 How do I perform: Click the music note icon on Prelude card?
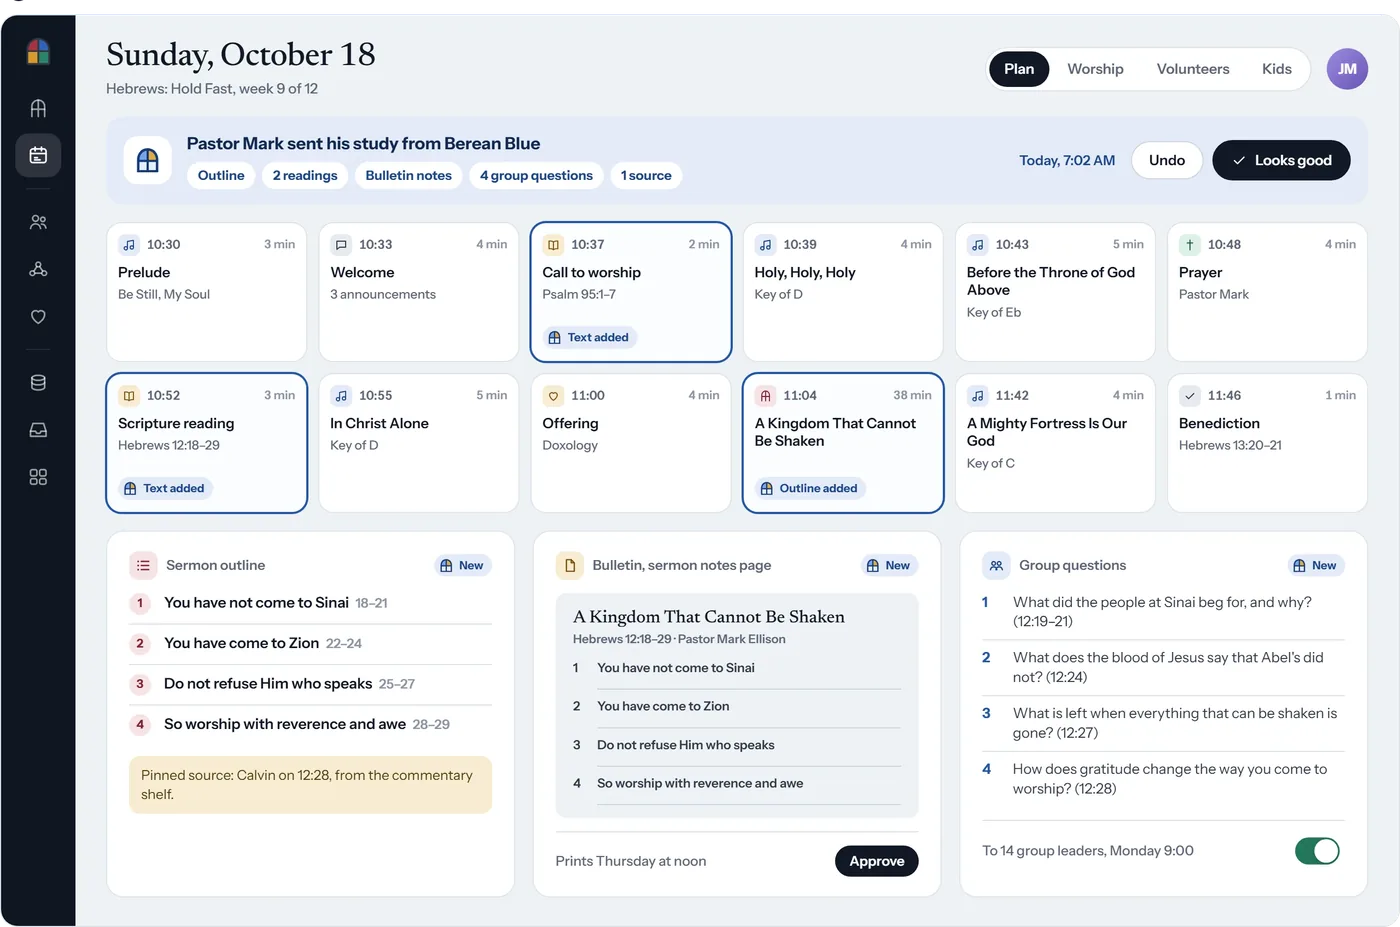[129, 245]
